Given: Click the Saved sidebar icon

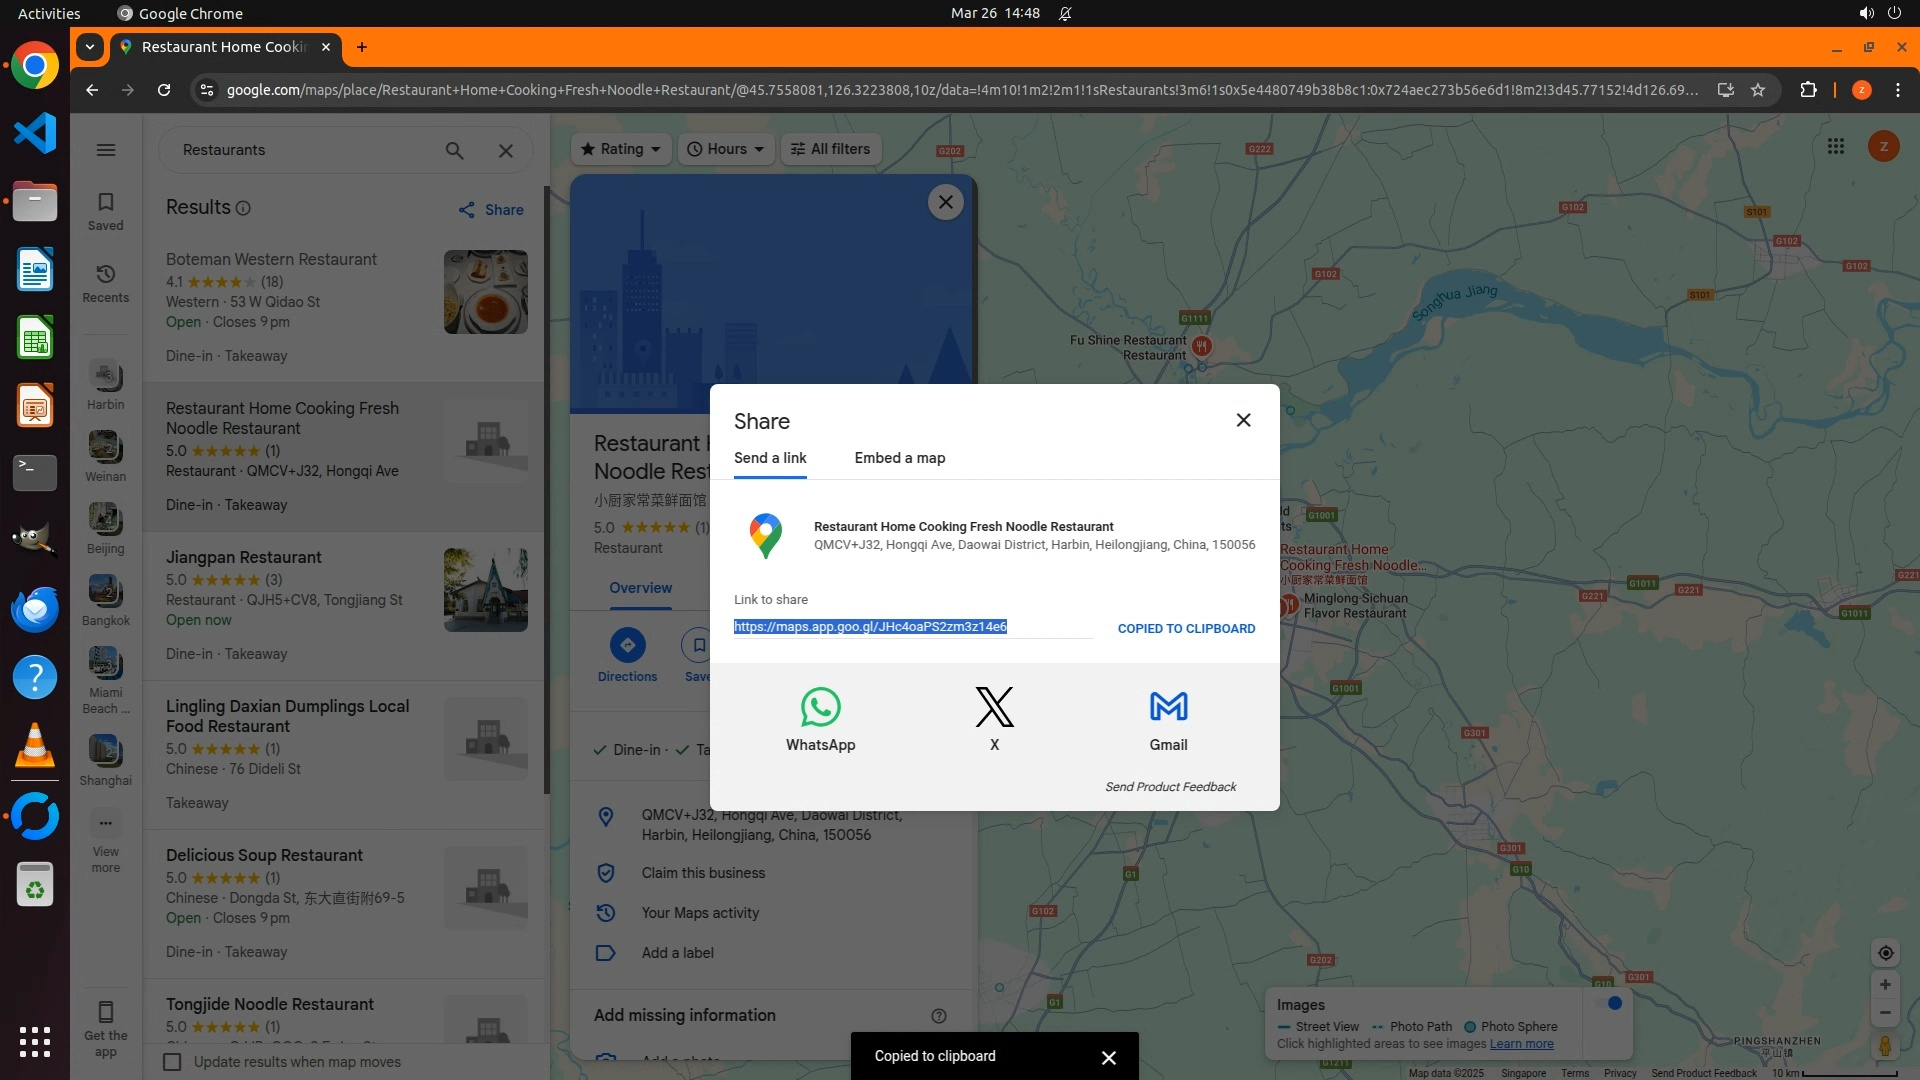Looking at the screenshot, I should pyautogui.click(x=105, y=210).
